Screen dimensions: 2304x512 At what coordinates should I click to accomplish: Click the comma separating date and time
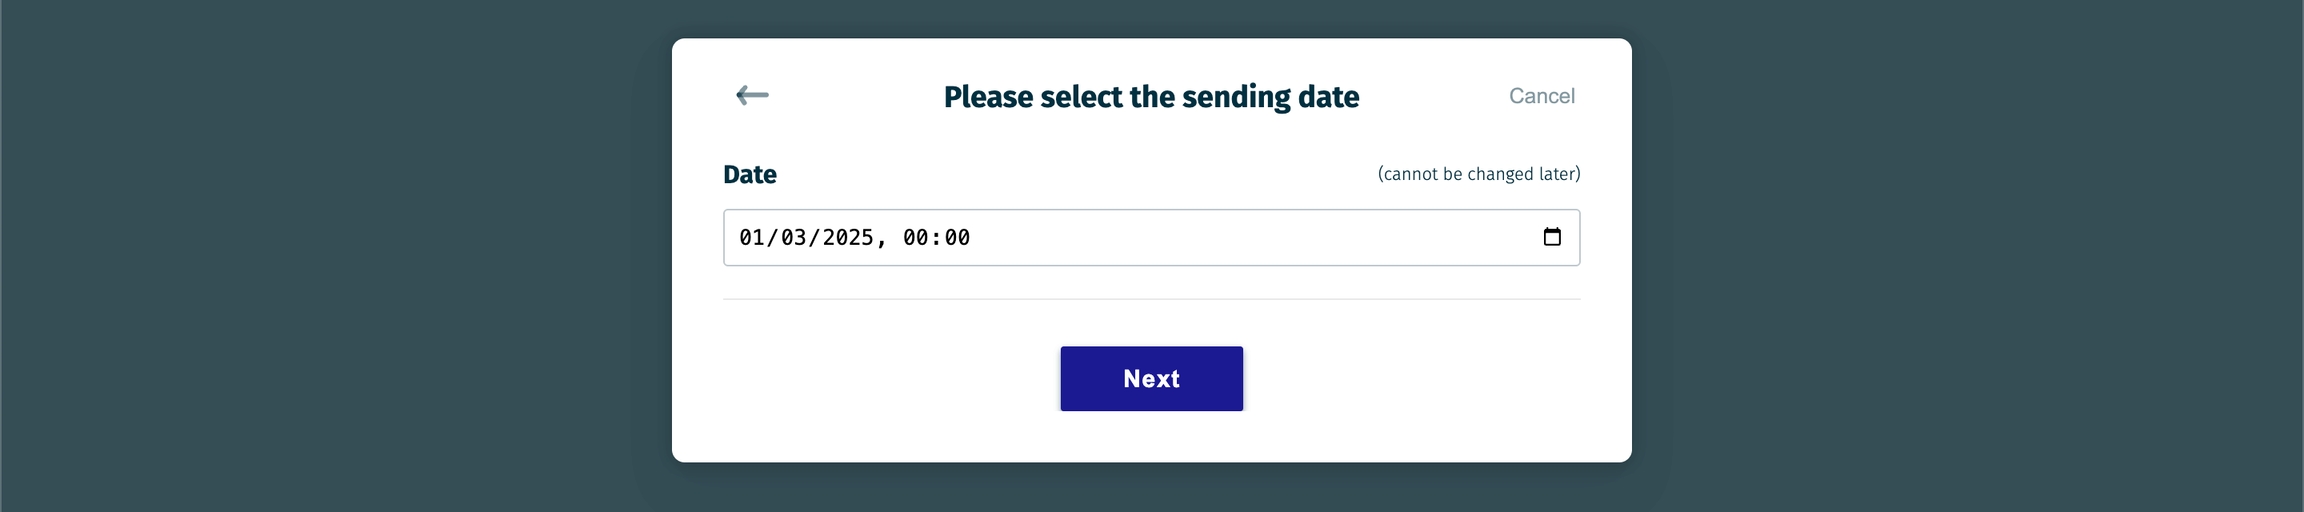pos(881,240)
